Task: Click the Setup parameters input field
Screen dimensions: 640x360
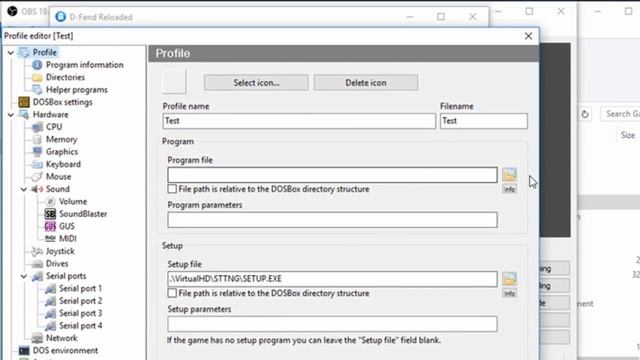Action: coord(332,324)
